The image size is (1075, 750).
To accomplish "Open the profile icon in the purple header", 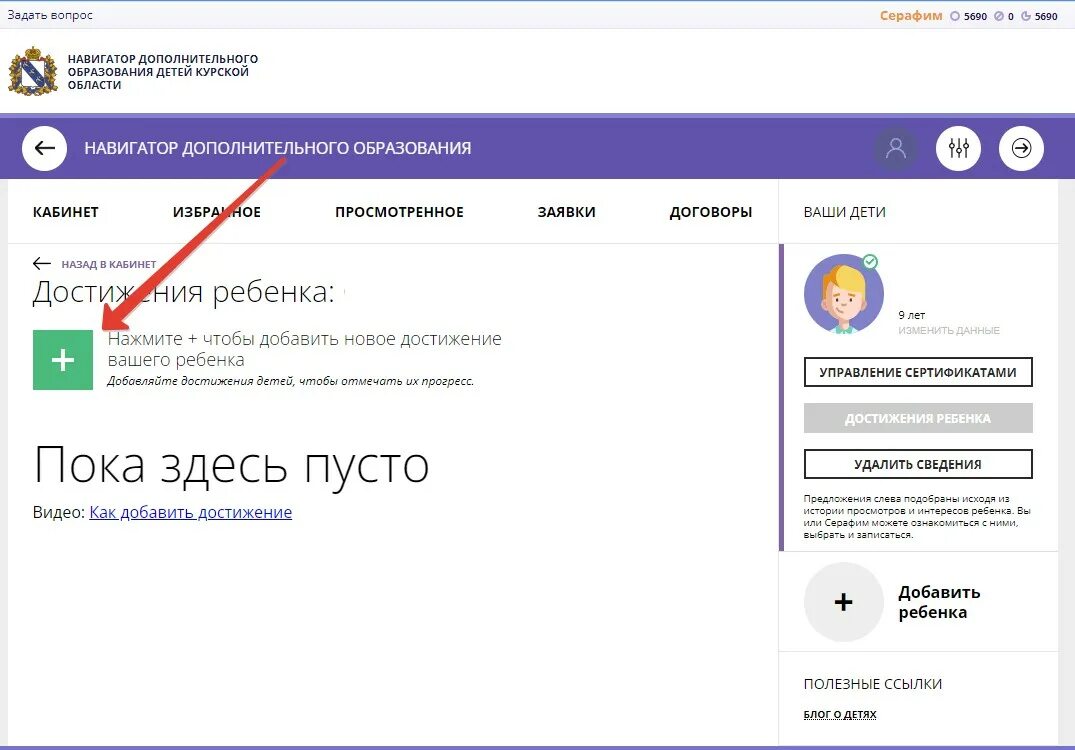I will click(x=895, y=148).
